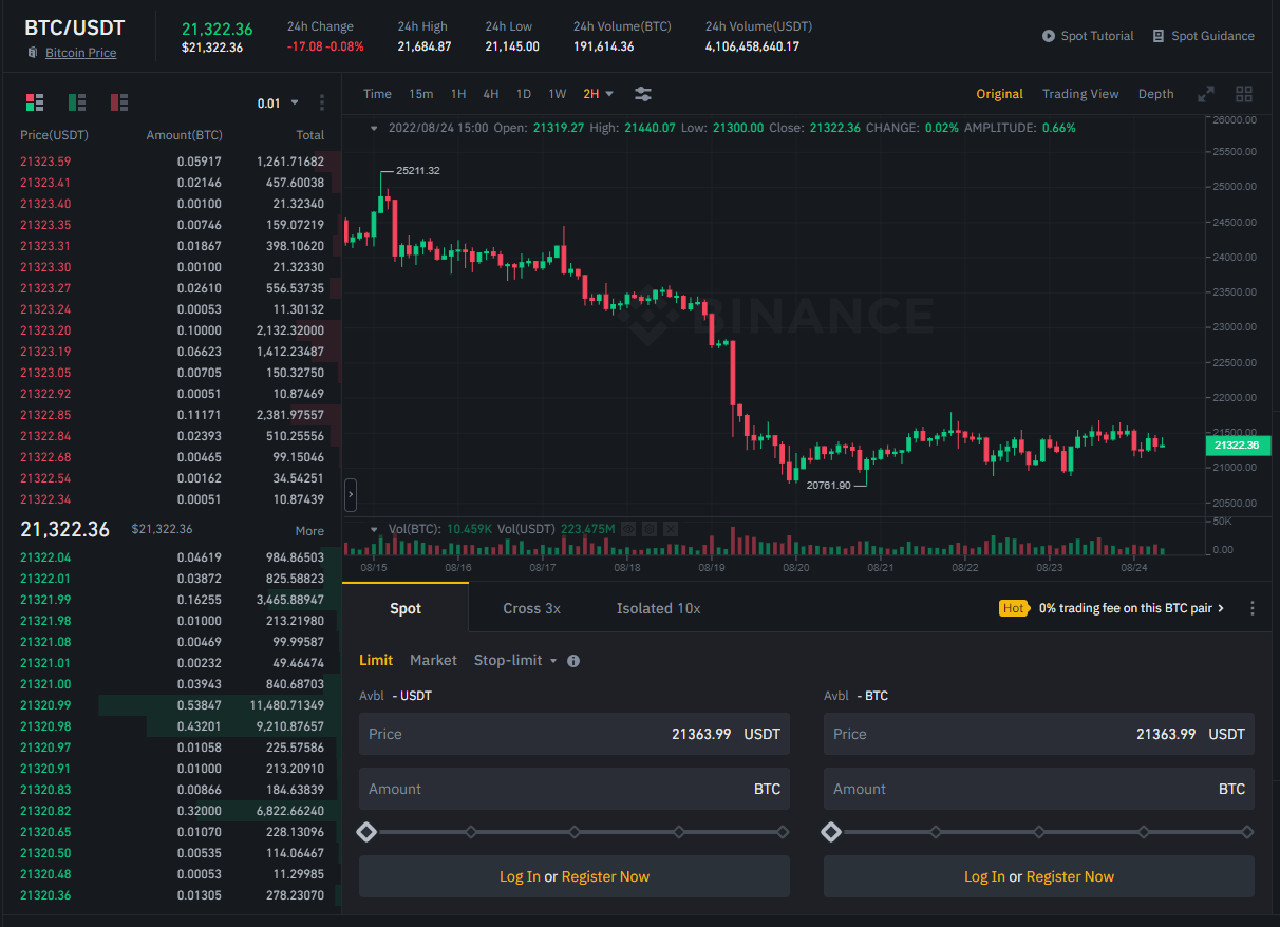Hide the Vol(BTC) indicator with the eye icon
This screenshot has width=1280, height=927.
[x=628, y=529]
